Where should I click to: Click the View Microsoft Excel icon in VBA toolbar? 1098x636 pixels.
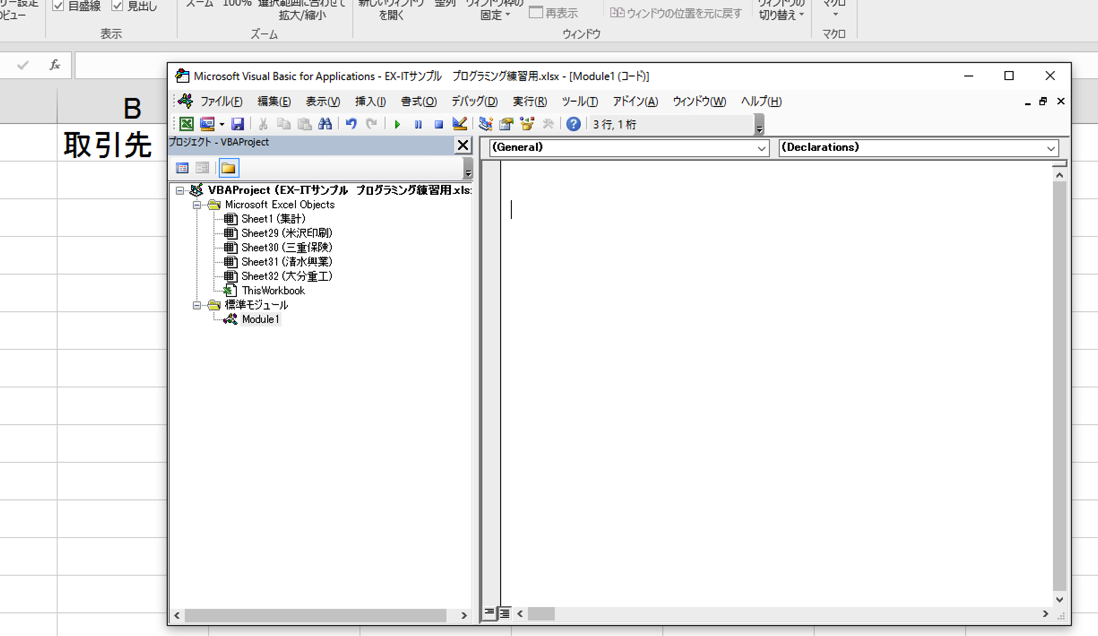pos(186,124)
